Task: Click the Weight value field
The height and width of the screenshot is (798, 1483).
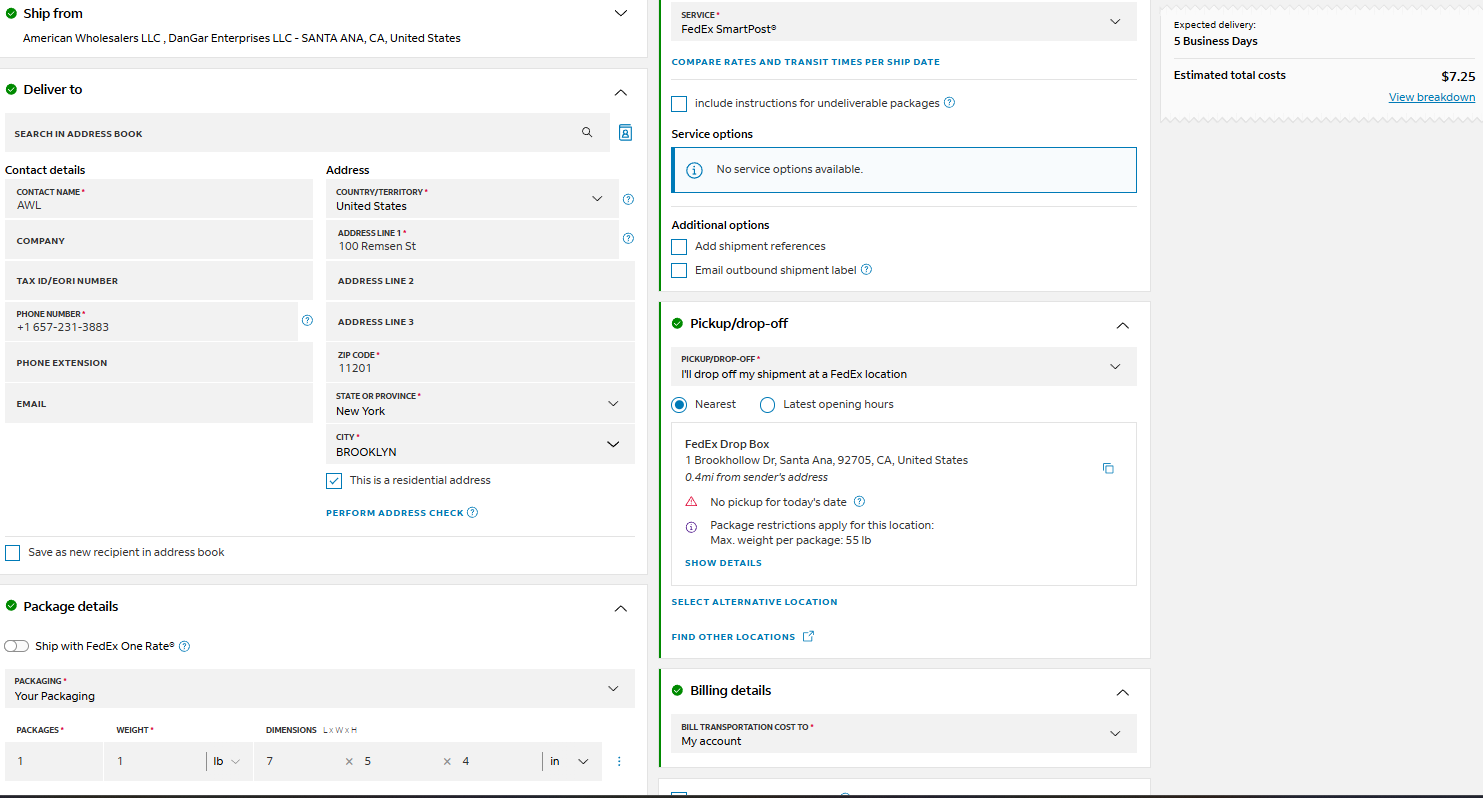Action: pyautogui.click(x=154, y=761)
